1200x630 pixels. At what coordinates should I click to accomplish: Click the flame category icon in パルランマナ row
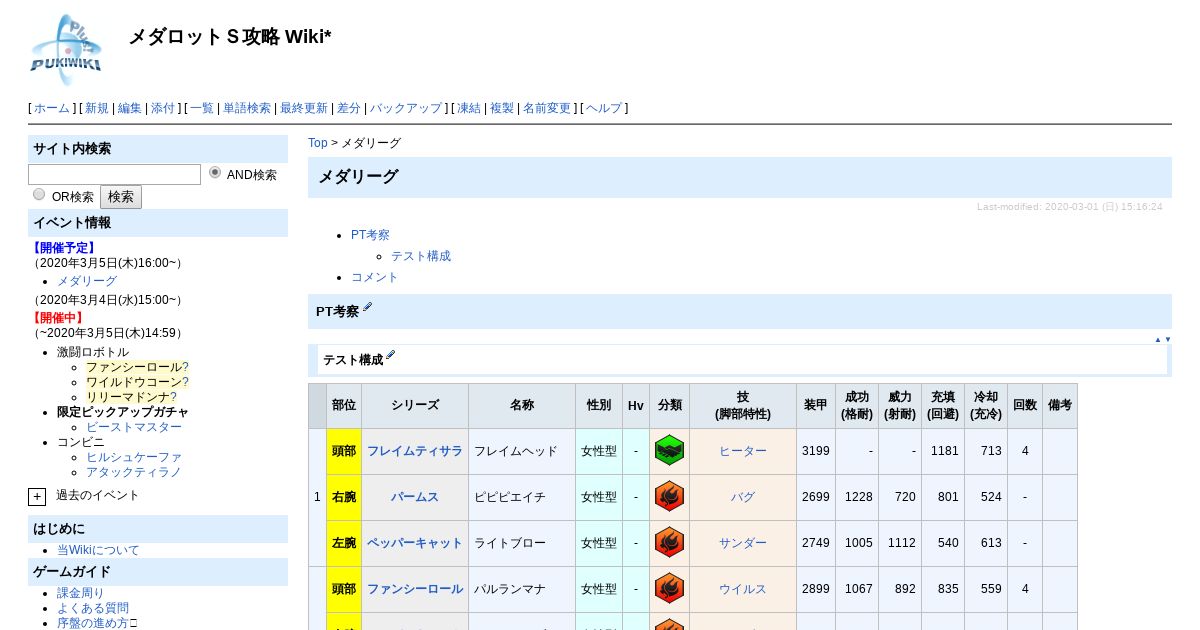tap(669, 589)
